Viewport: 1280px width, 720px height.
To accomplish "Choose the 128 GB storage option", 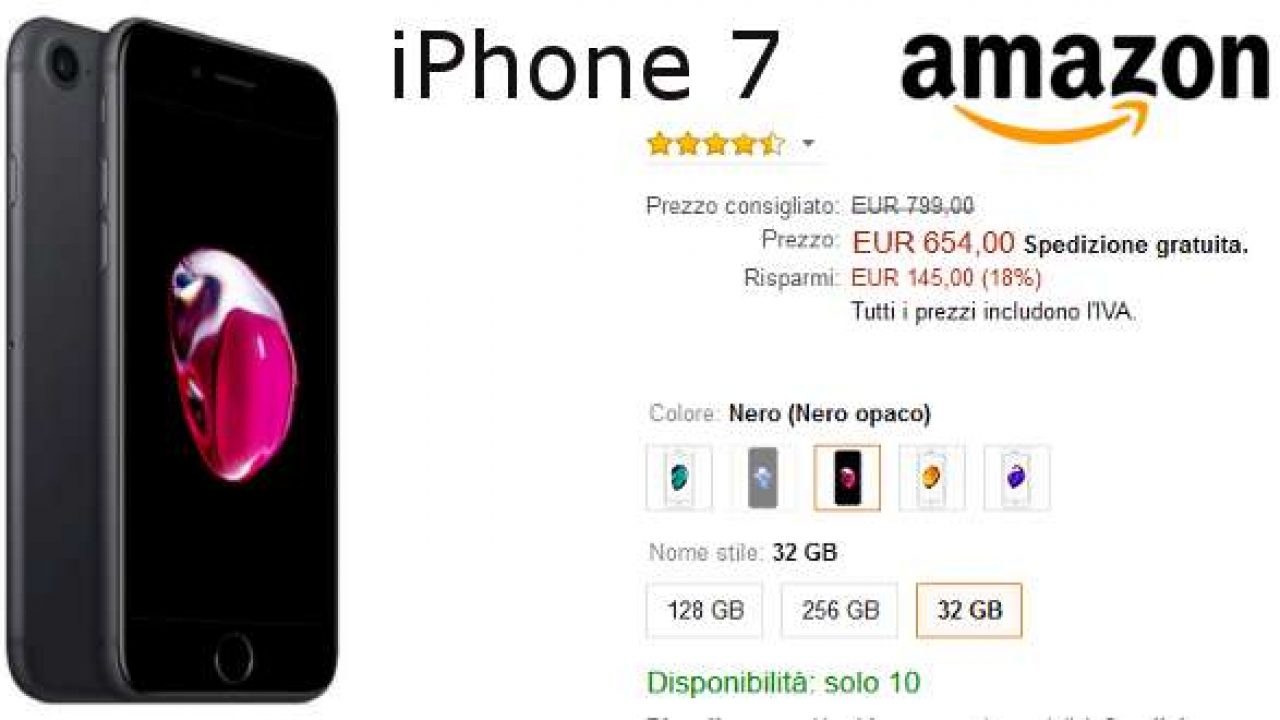I will tap(705, 610).
